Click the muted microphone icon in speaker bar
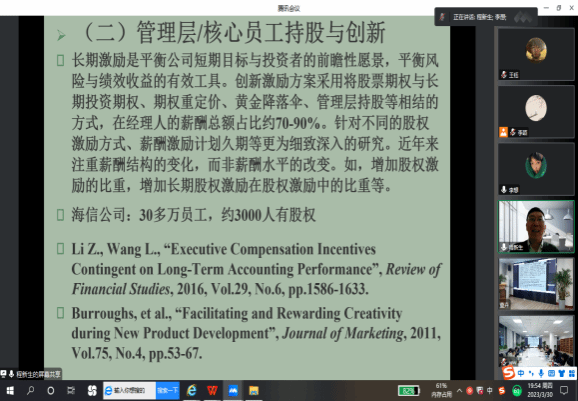Screen dimensions: 578x401 pyautogui.click(x=442, y=17)
